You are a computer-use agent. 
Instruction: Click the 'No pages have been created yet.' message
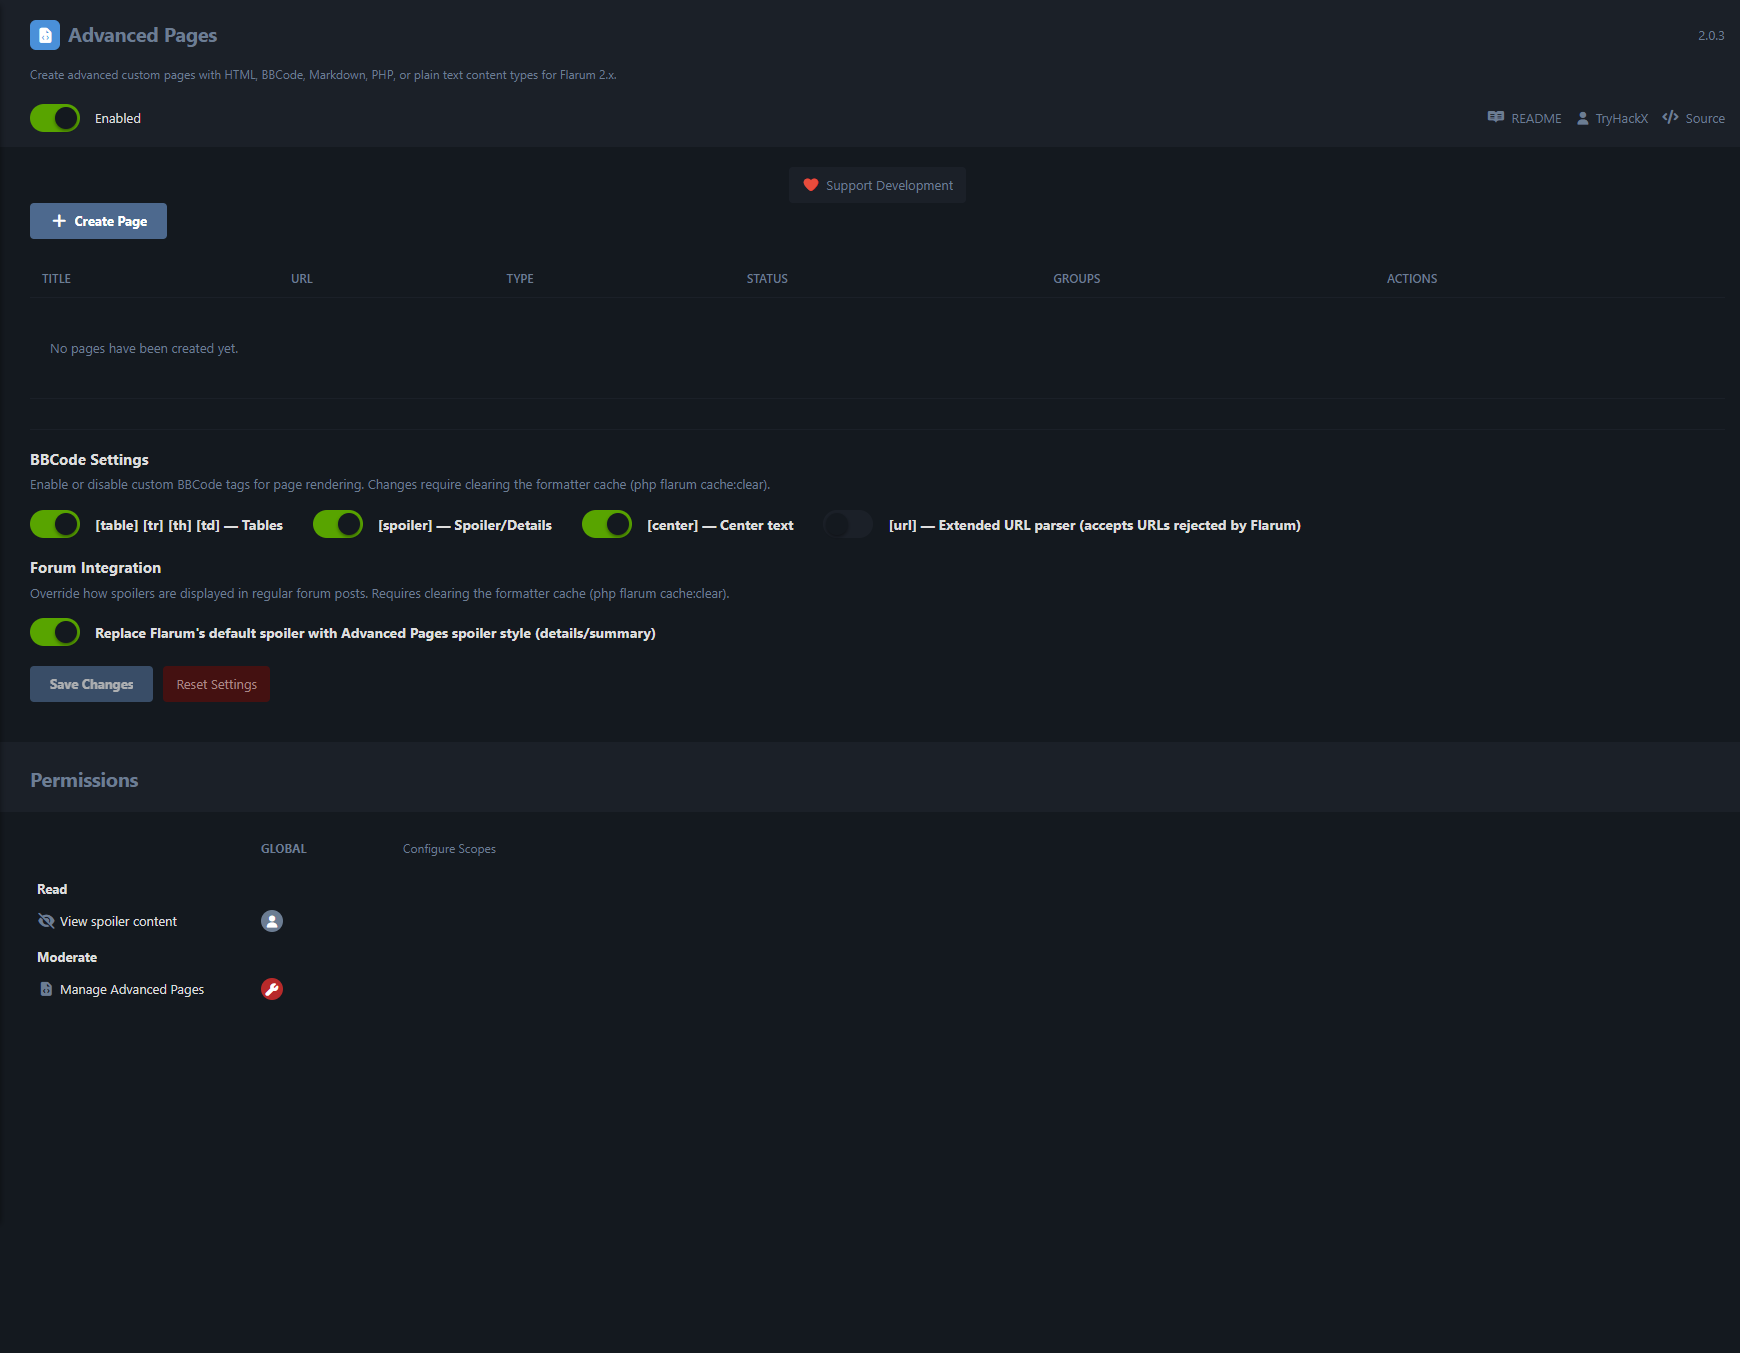144,349
